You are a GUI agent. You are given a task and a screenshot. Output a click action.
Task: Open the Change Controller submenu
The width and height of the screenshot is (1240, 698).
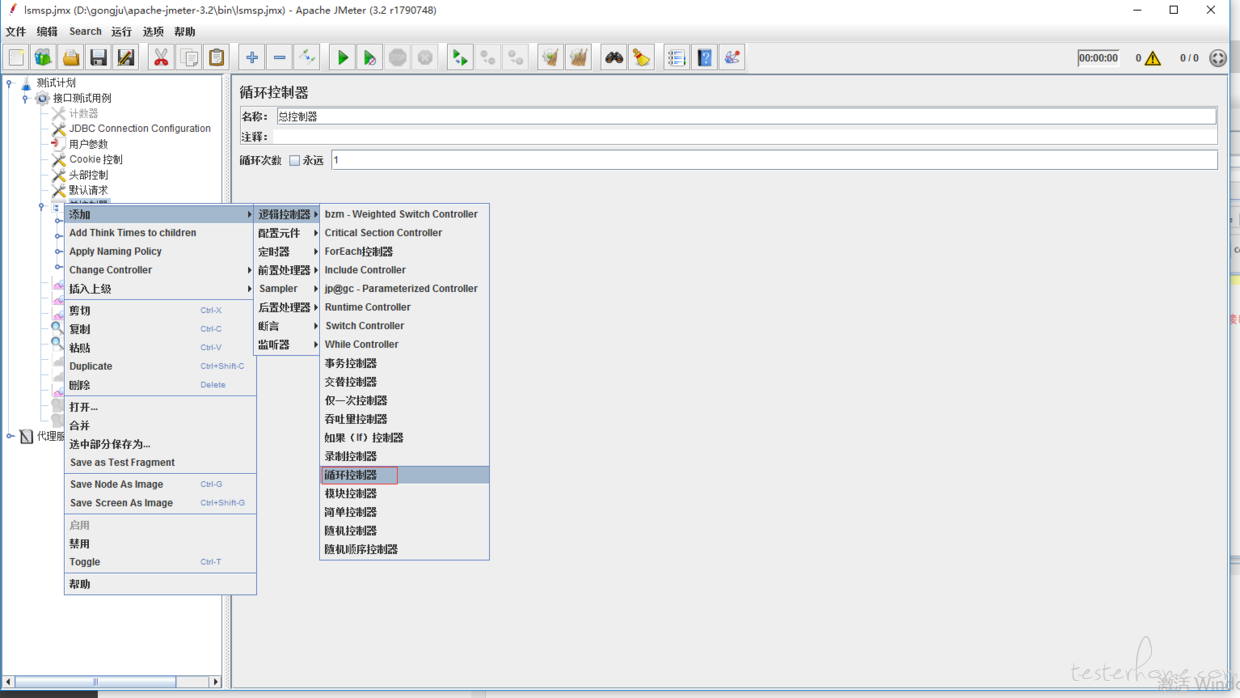[x=160, y=270]
